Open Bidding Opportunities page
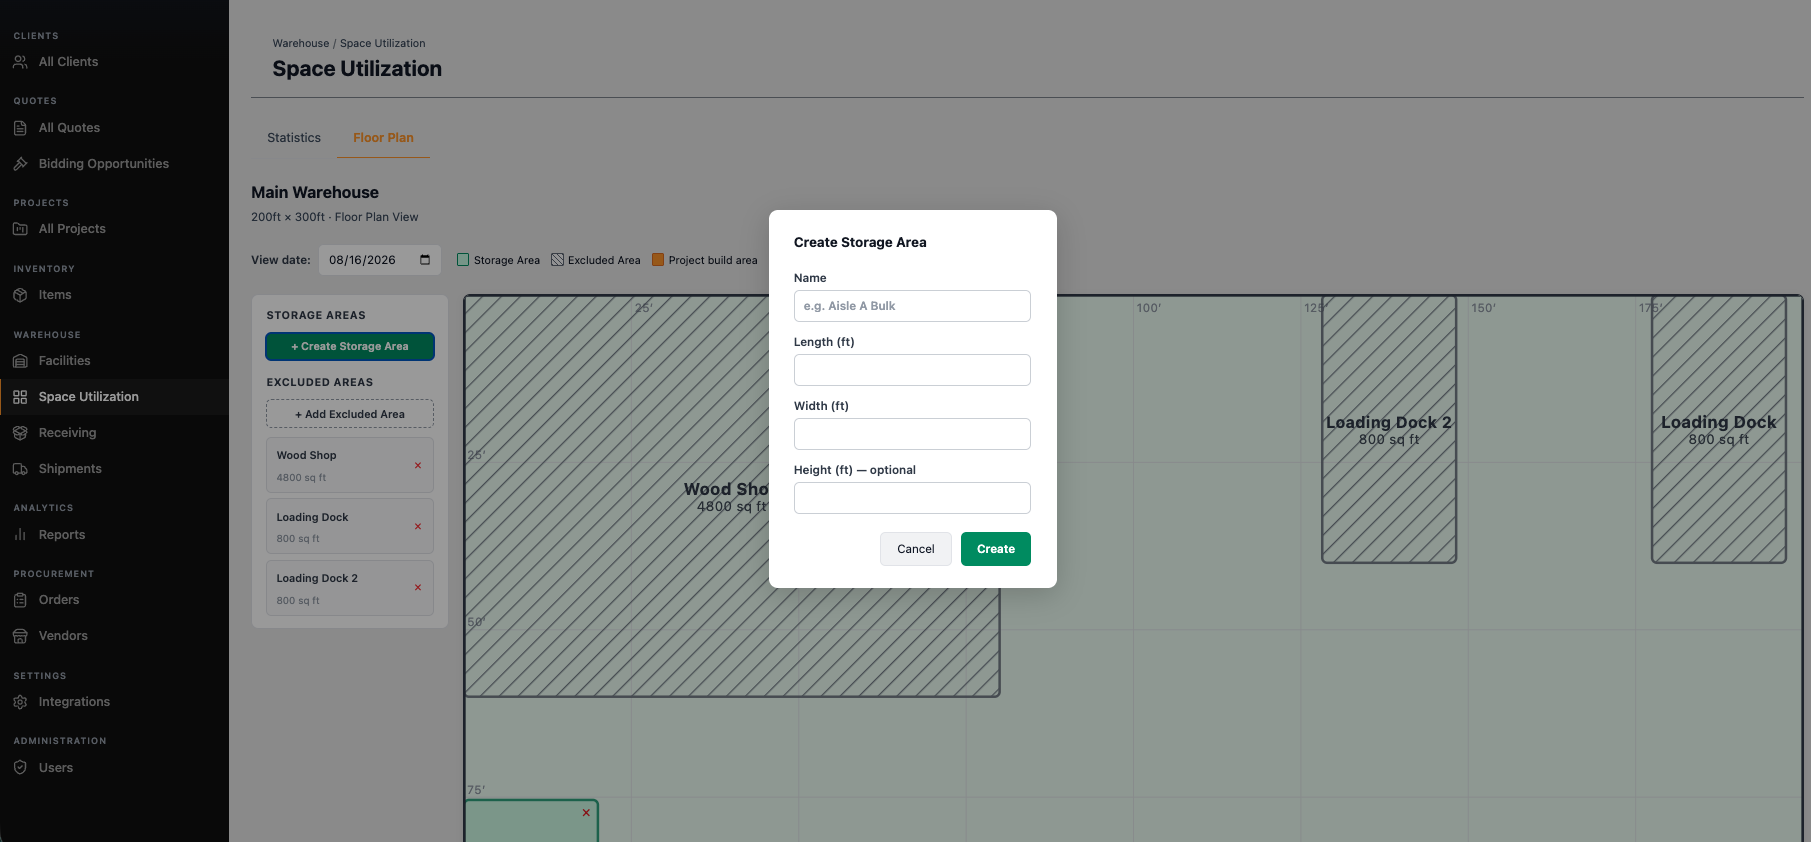Screen dimensions: 1811x842 click(x=104, y=164)
